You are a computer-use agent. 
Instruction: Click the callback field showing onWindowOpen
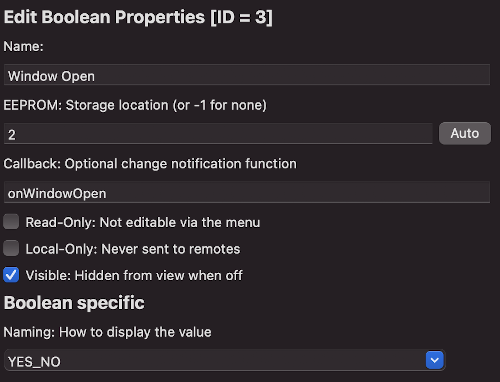[x=247, y=192]
